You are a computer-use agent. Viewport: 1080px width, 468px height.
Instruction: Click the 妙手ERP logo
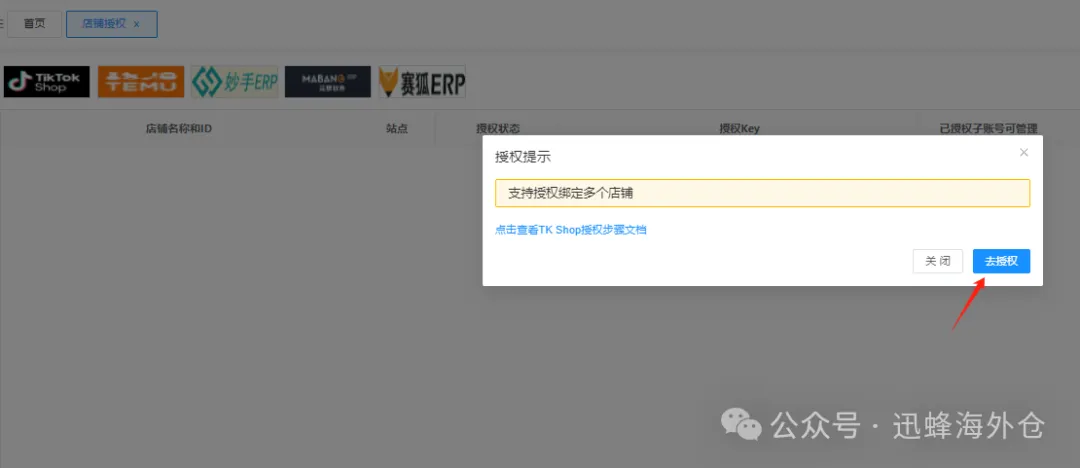(235, 82)
